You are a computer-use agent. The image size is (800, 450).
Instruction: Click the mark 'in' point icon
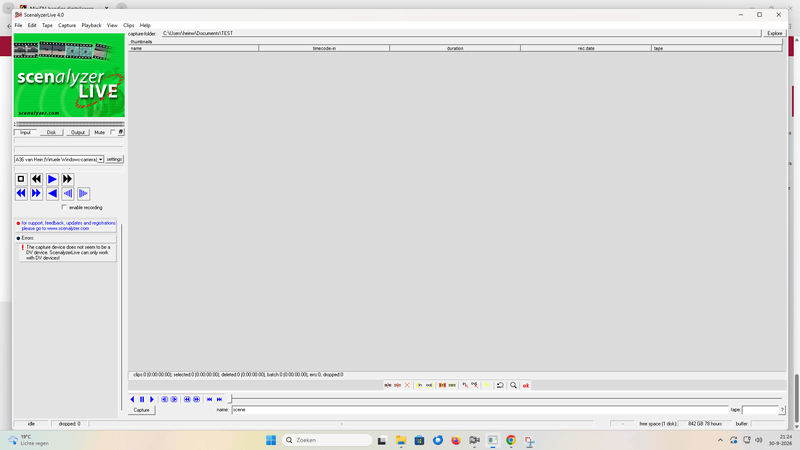coord(419,385)
